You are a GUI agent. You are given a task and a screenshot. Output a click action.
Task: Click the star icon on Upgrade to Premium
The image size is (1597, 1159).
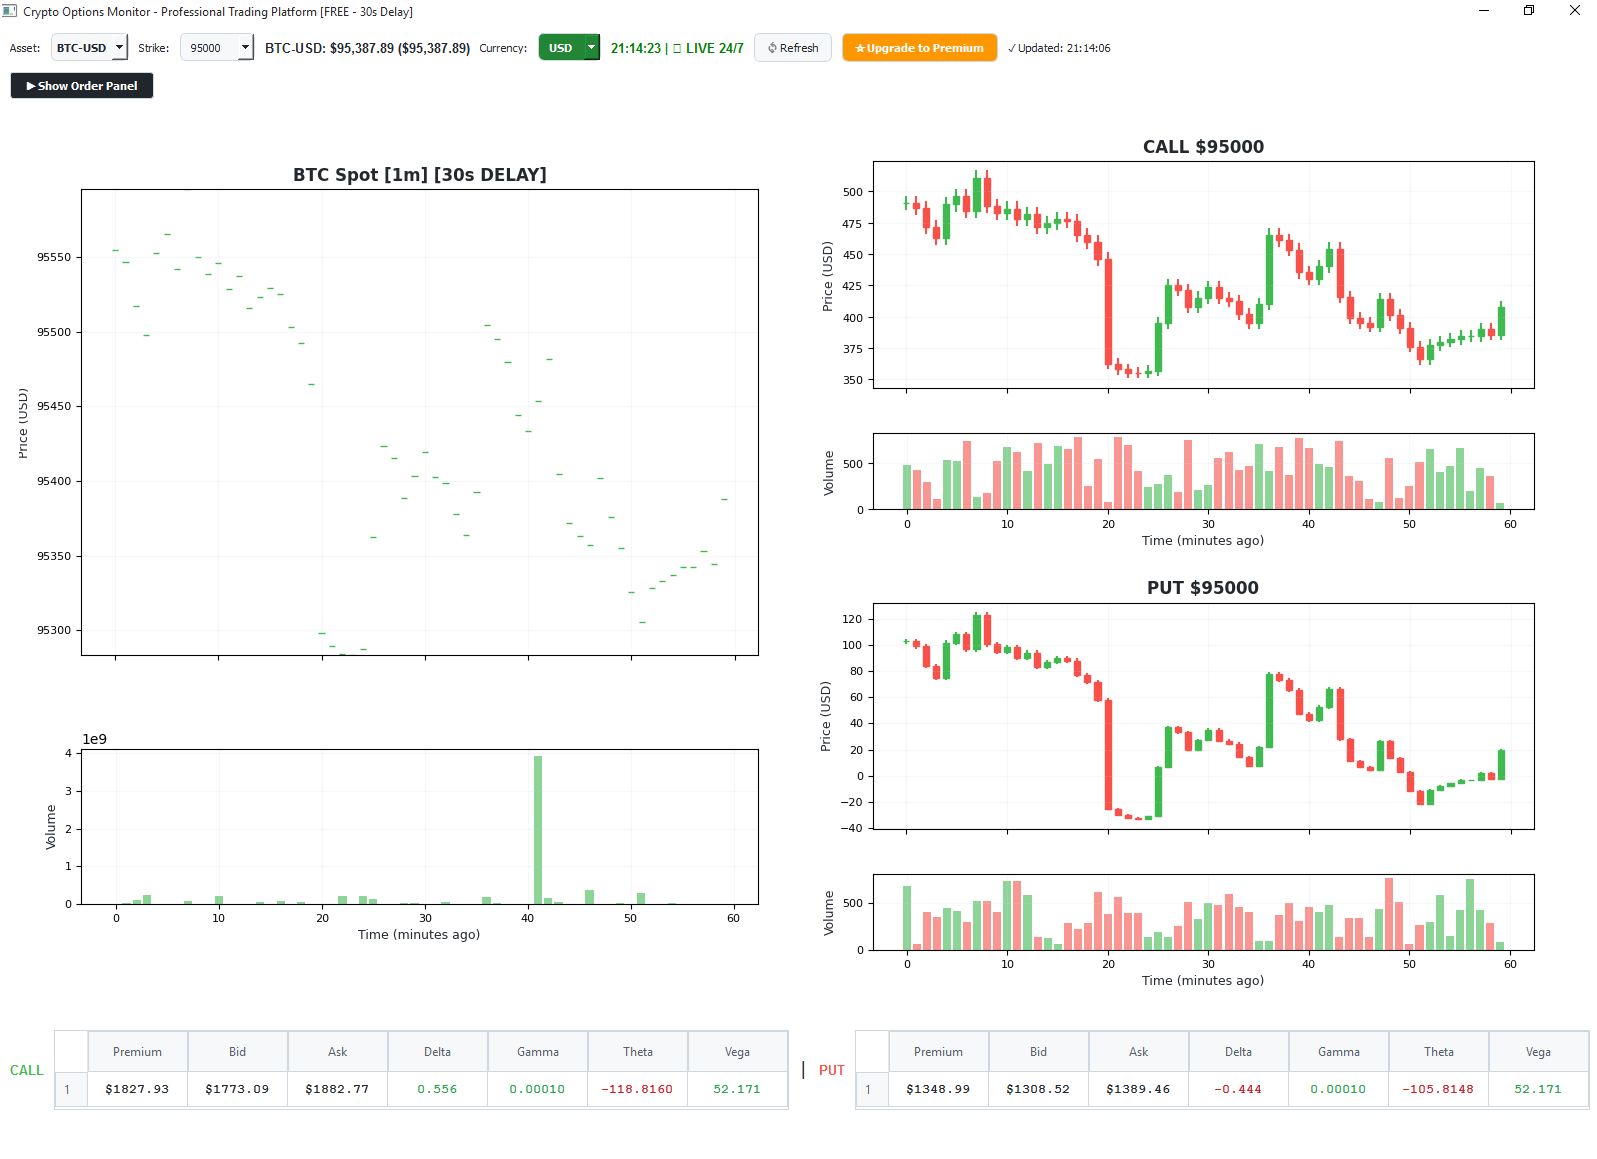click(861, 47)
